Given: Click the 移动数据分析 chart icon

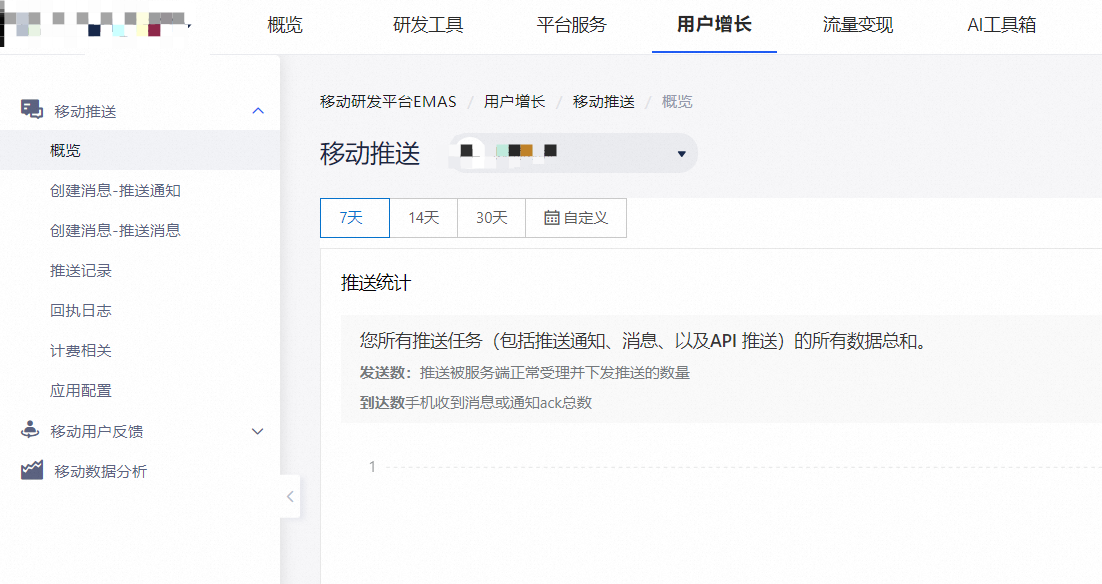Looking at the screenshot, I should (x=32, y=470).
